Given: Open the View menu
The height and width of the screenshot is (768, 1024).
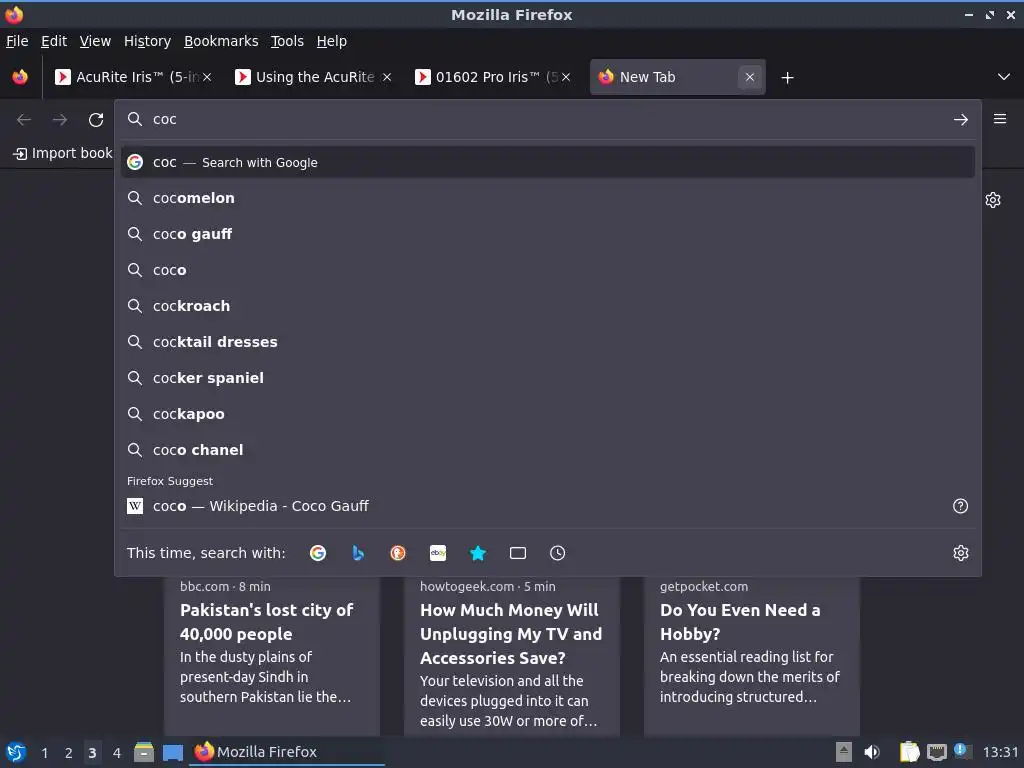Looking at the screenshot, I should click(x=95, y=41).
